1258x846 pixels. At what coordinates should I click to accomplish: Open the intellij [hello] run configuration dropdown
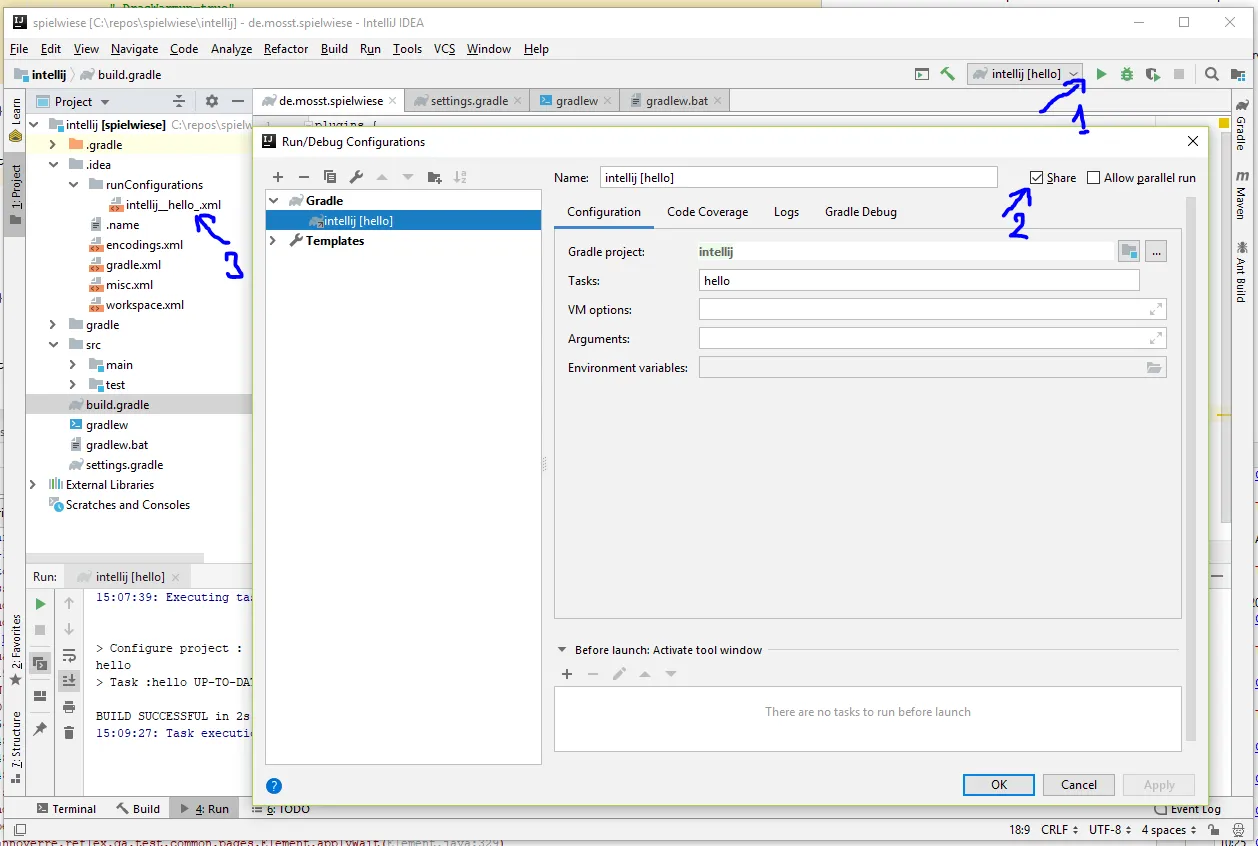[1025, 74]
